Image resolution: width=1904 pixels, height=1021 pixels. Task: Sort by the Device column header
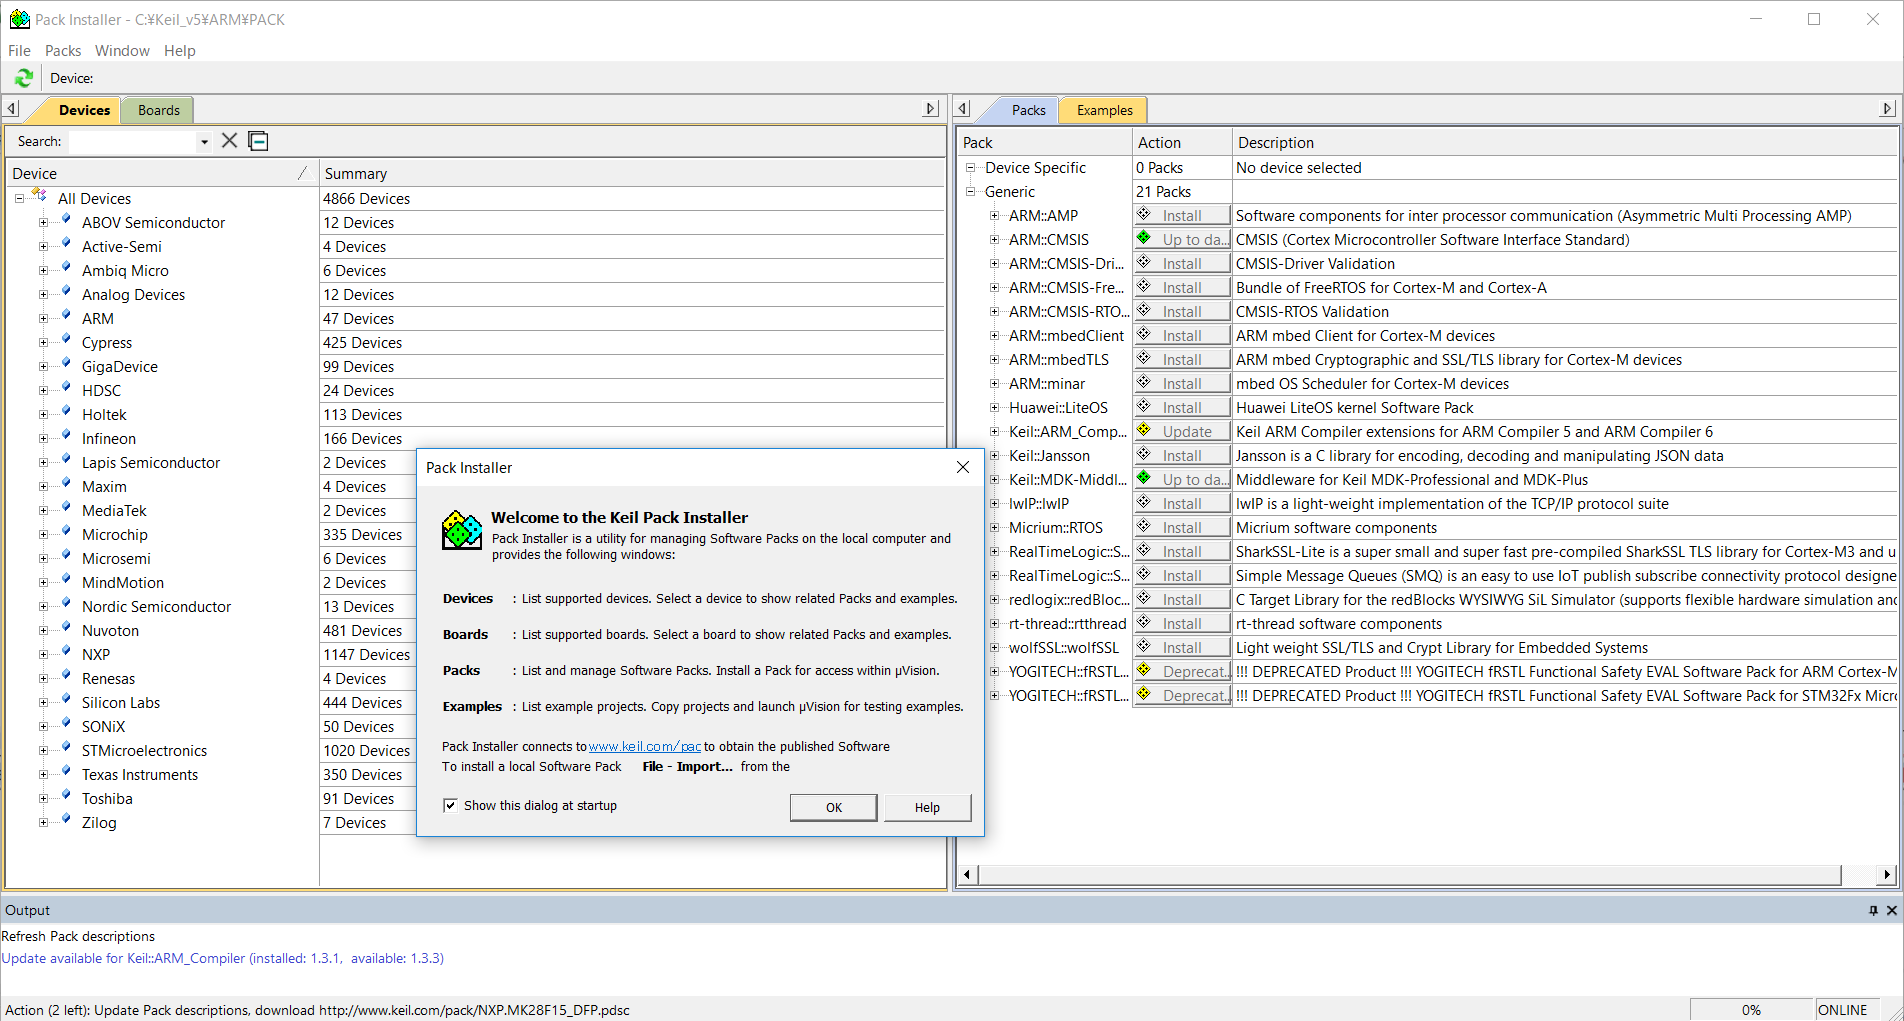point(161,173)
